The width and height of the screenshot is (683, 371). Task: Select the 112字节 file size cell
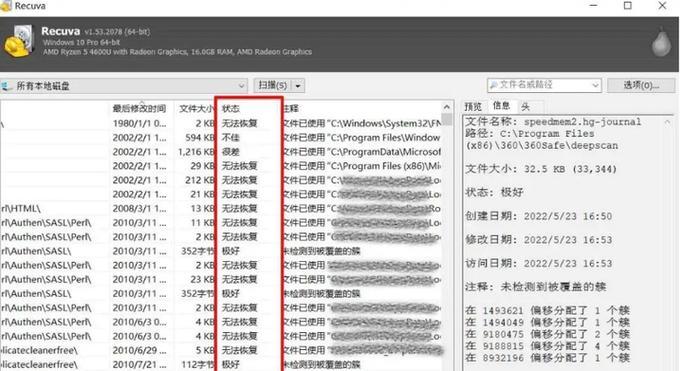(198, 364)
